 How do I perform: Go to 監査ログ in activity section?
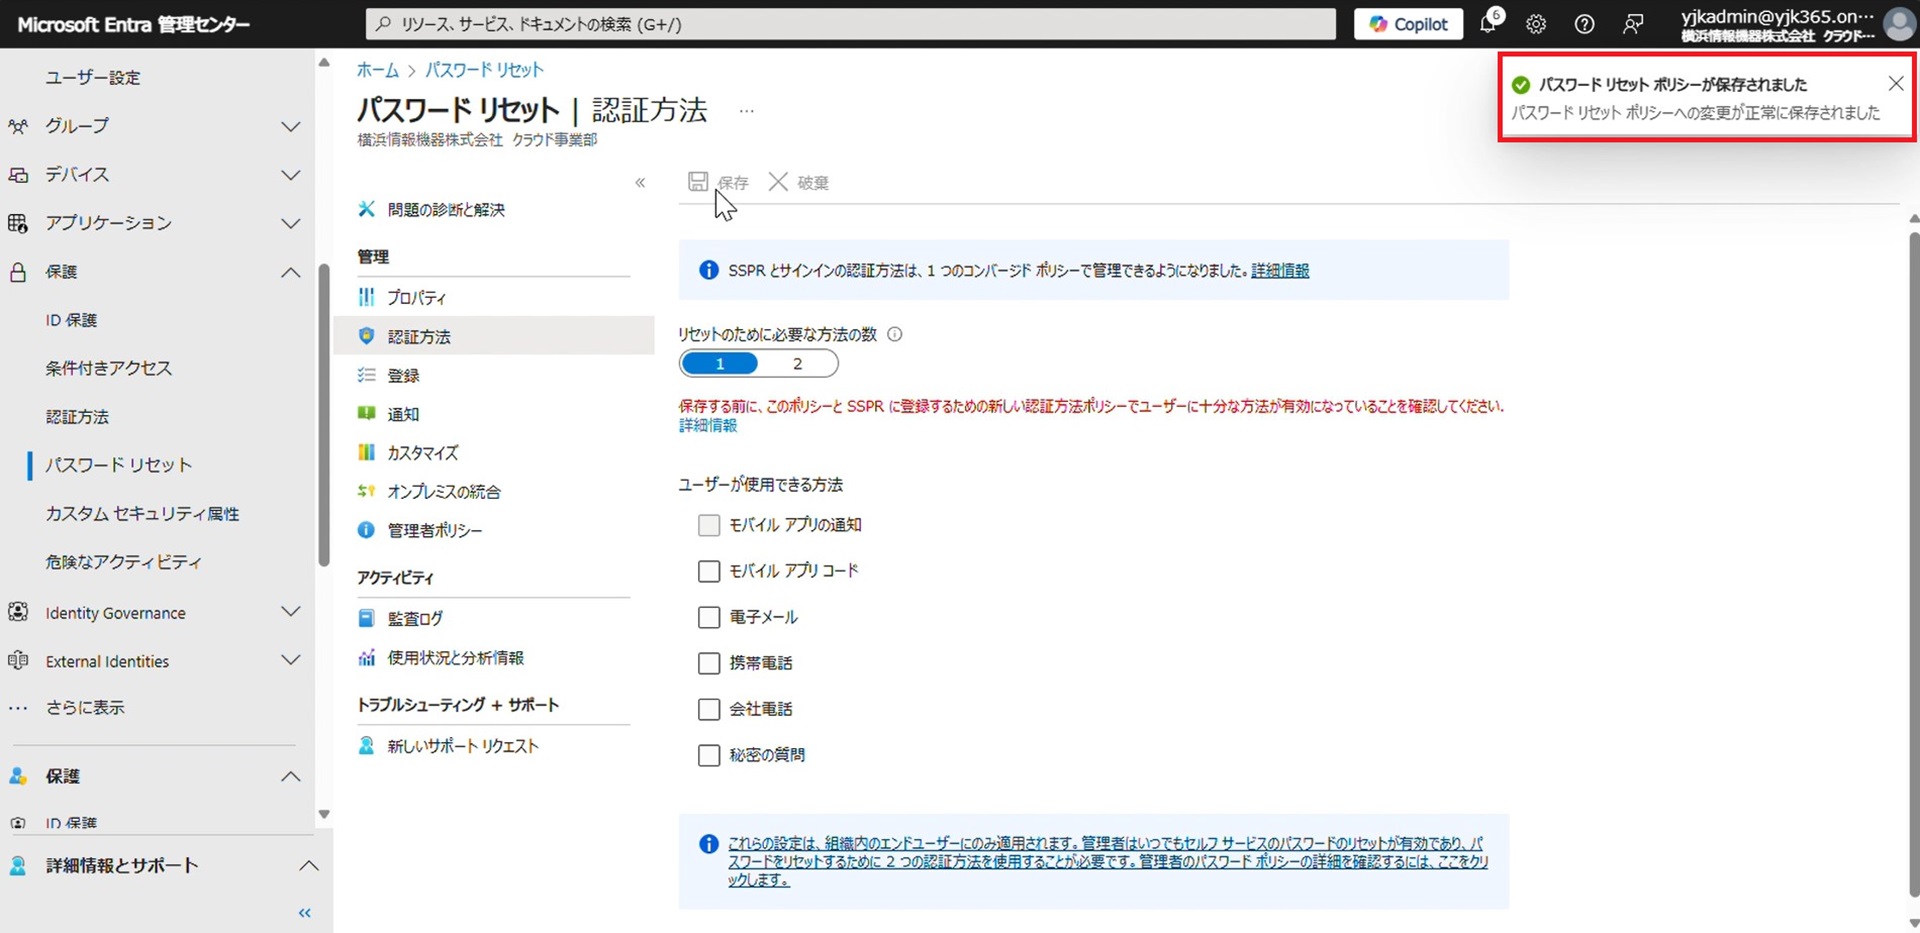click(414, 619)
